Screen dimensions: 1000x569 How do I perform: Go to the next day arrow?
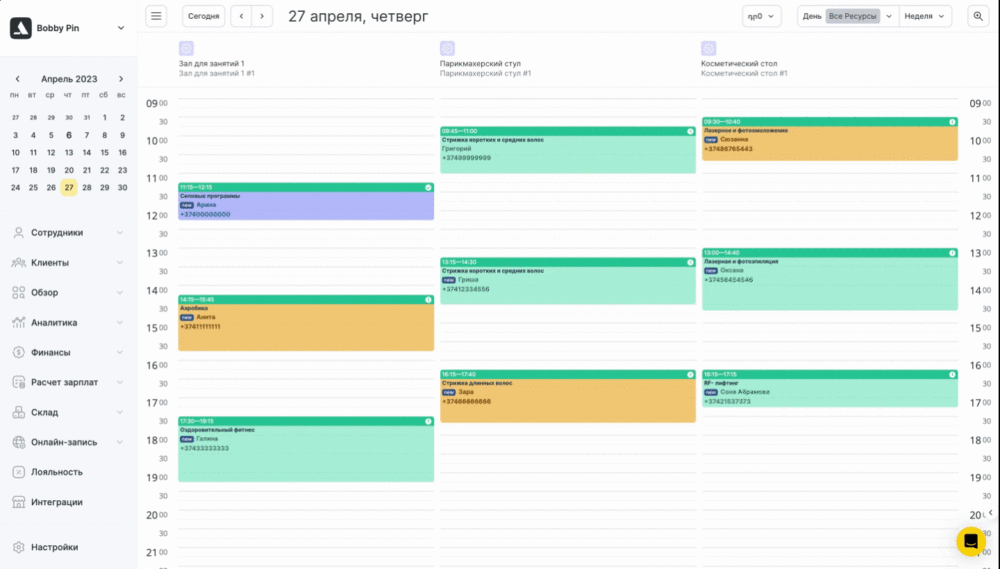[x=262, y=16]
